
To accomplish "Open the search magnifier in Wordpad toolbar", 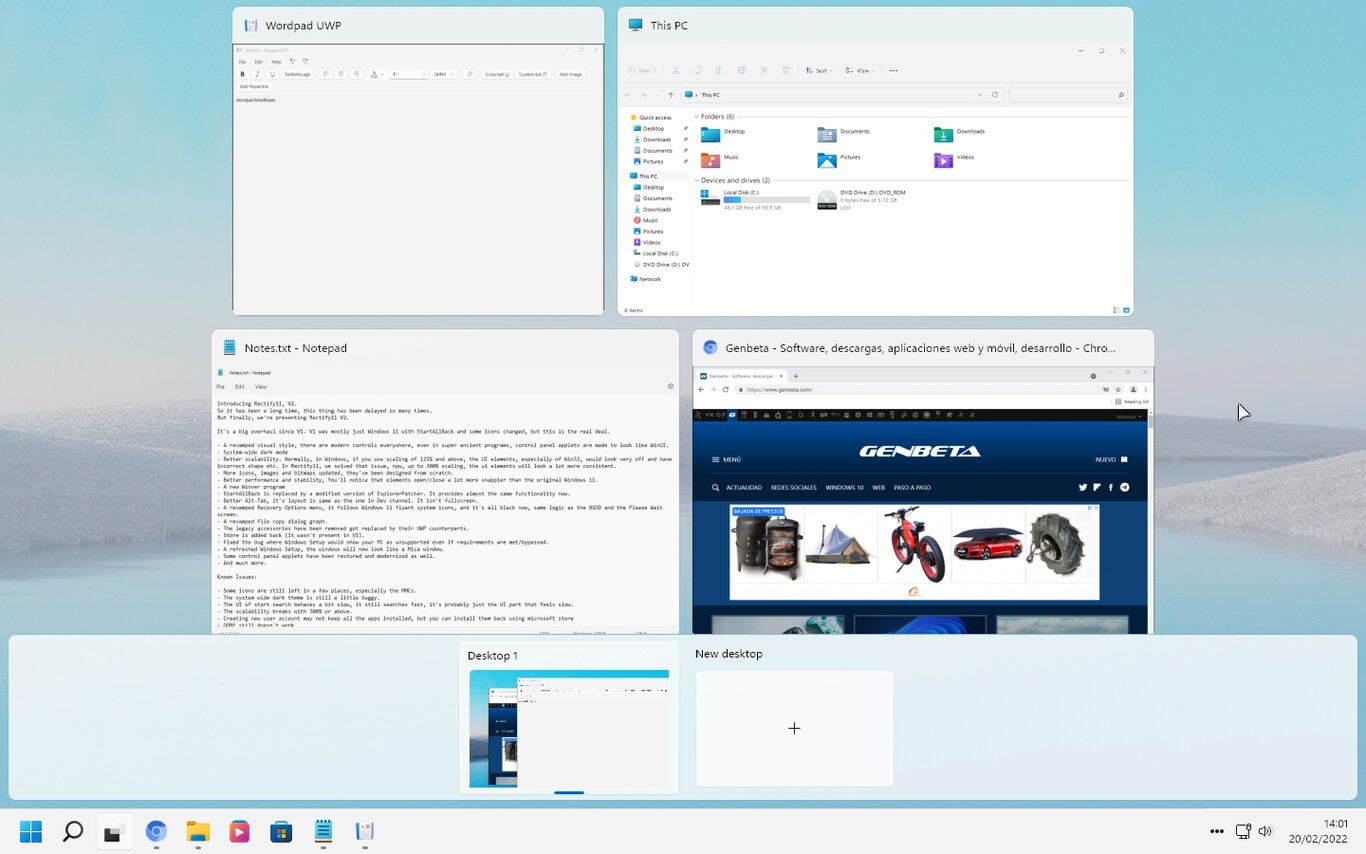I will tap(470, 74).
